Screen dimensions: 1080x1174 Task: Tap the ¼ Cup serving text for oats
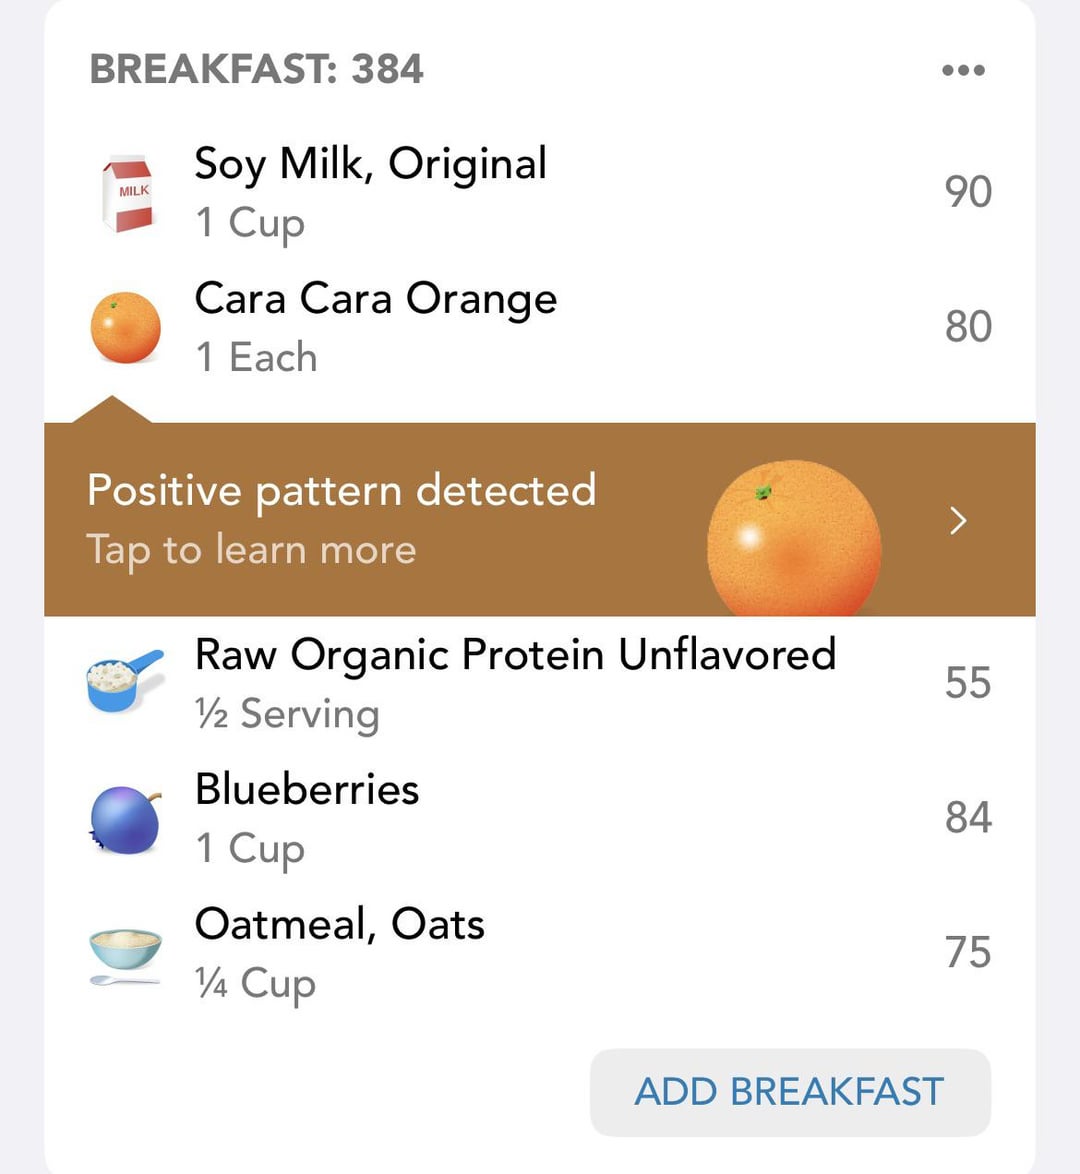[255, 983]
